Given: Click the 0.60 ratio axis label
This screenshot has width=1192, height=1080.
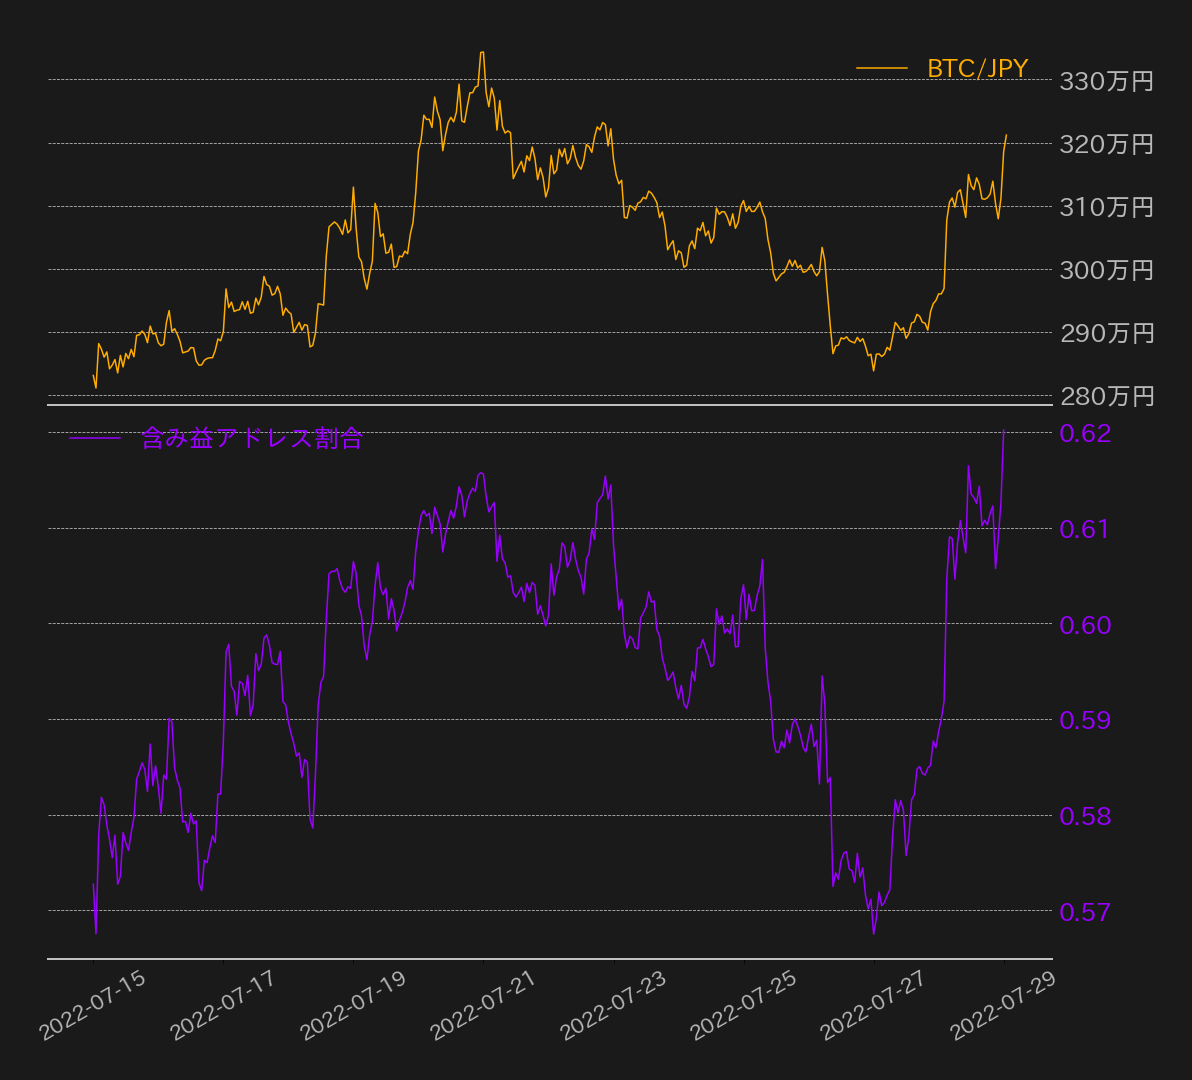Looking at the screenshot, I should (x=1086, y=625).
